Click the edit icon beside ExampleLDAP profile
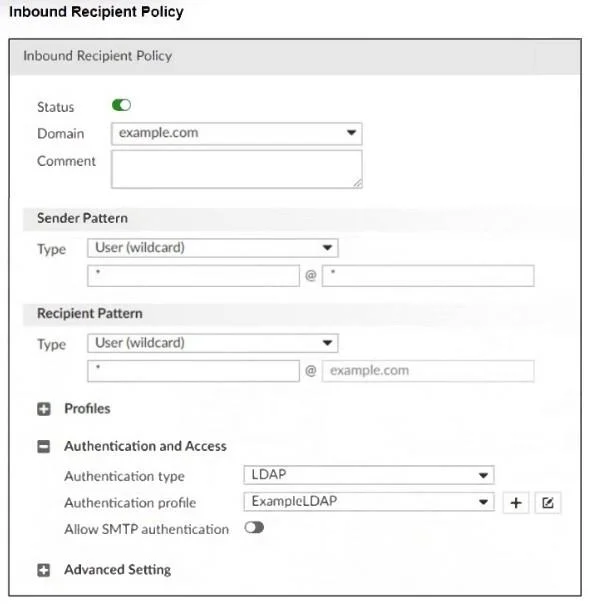This screenshot has height=604, width=590. (x=548, y=502)
